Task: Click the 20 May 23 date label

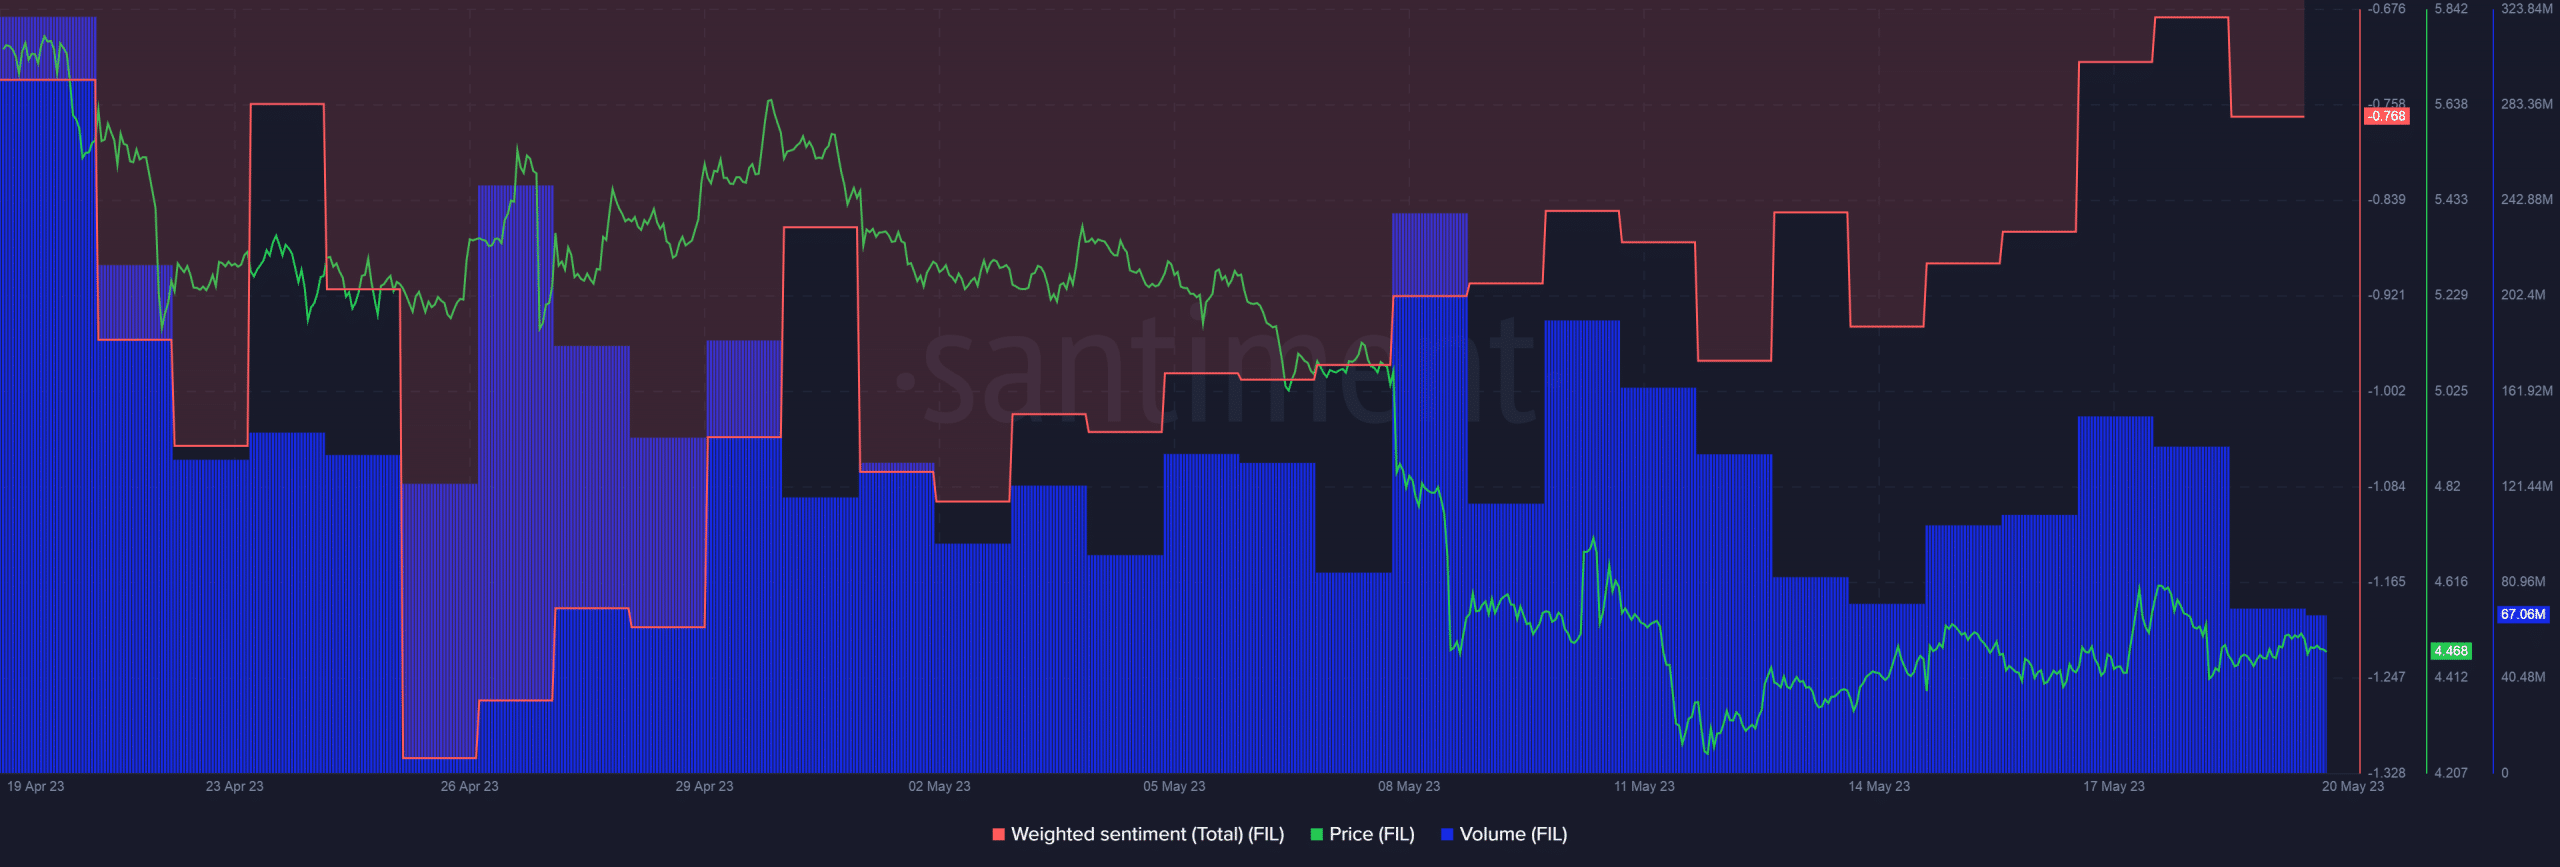Action: tap(2353, 786)
